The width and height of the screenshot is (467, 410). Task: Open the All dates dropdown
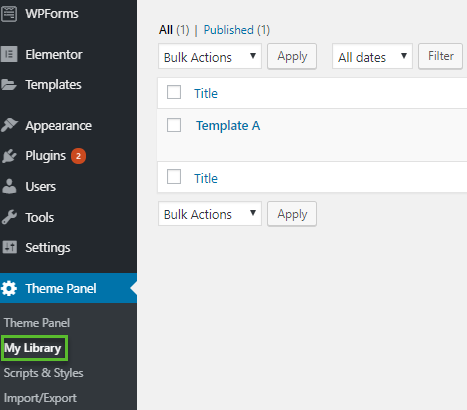[372, 57]
